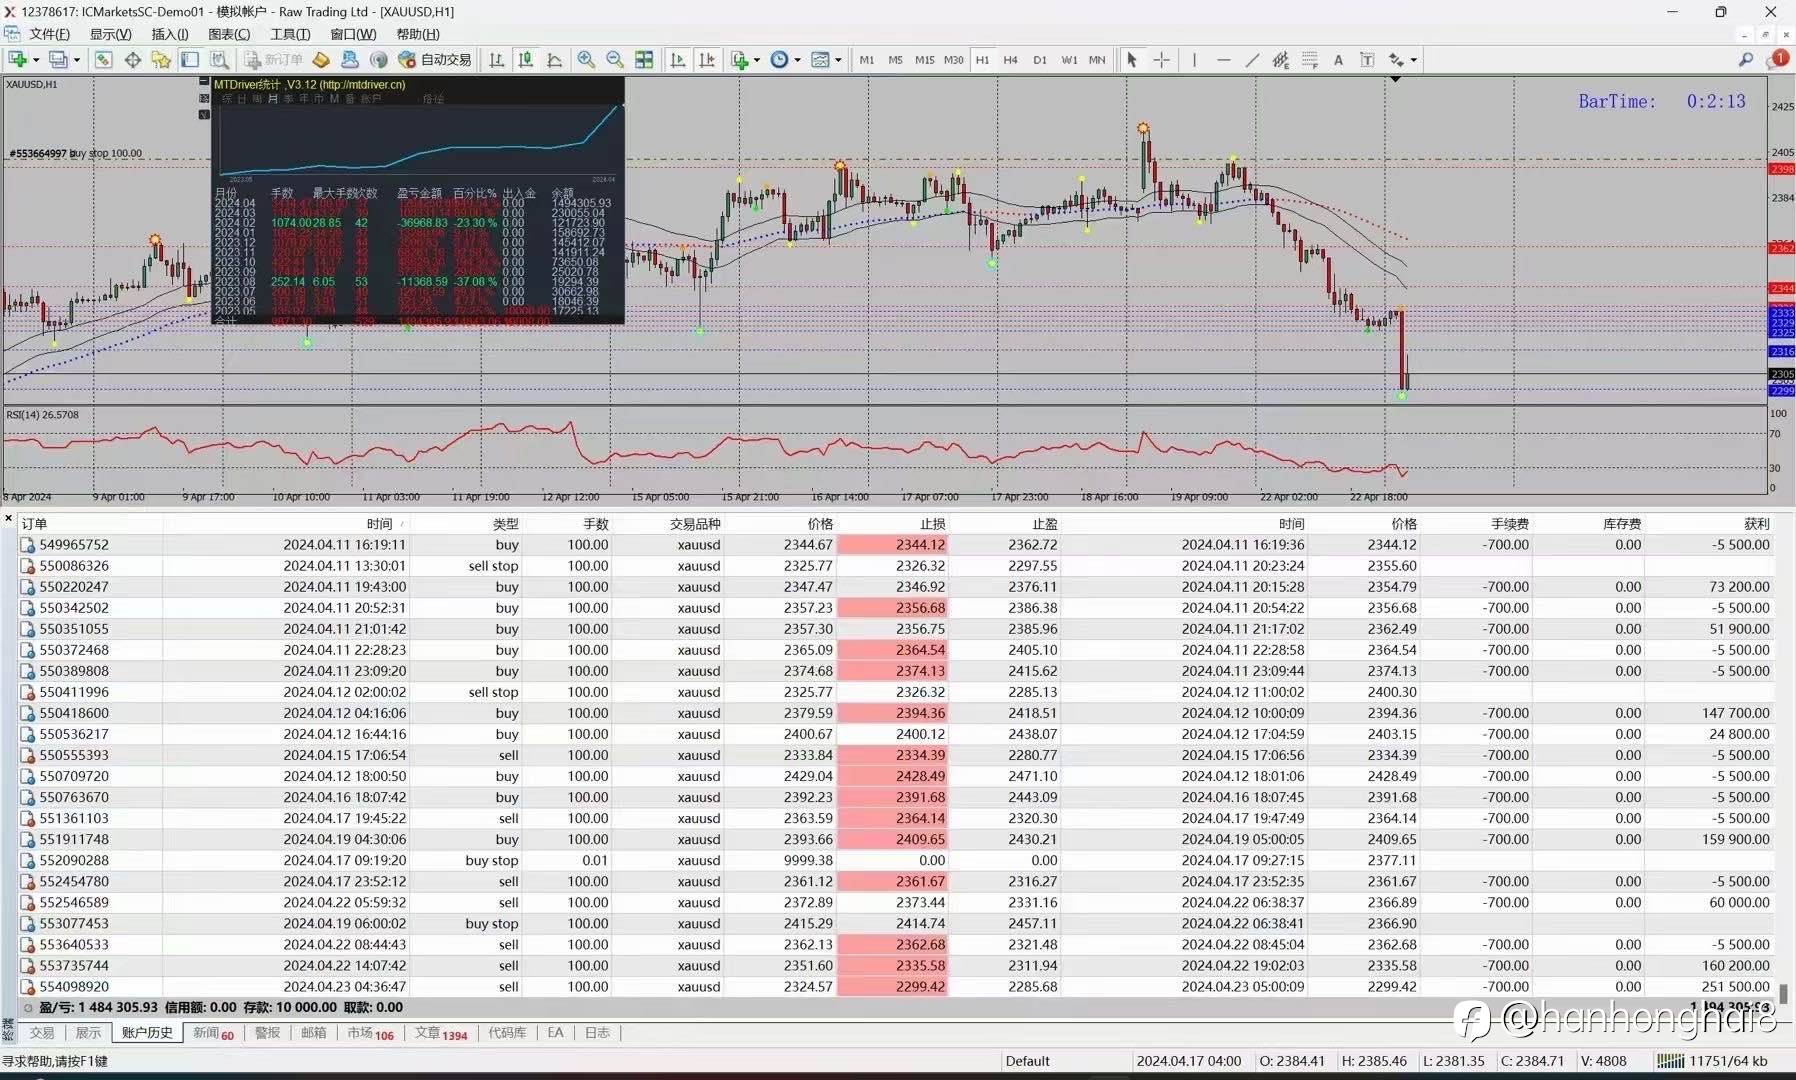Open the 插入(I) menu

coord(169,34)
